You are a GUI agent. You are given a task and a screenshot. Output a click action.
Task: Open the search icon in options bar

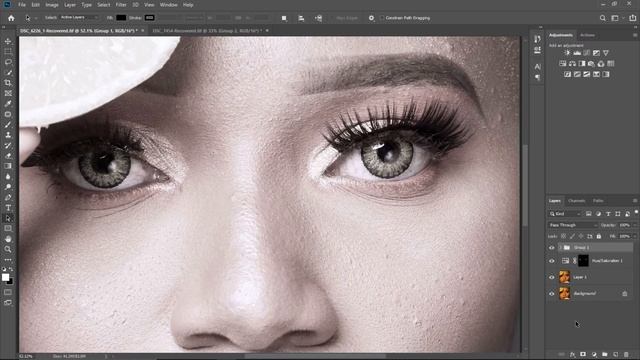[x=602, y=18]
